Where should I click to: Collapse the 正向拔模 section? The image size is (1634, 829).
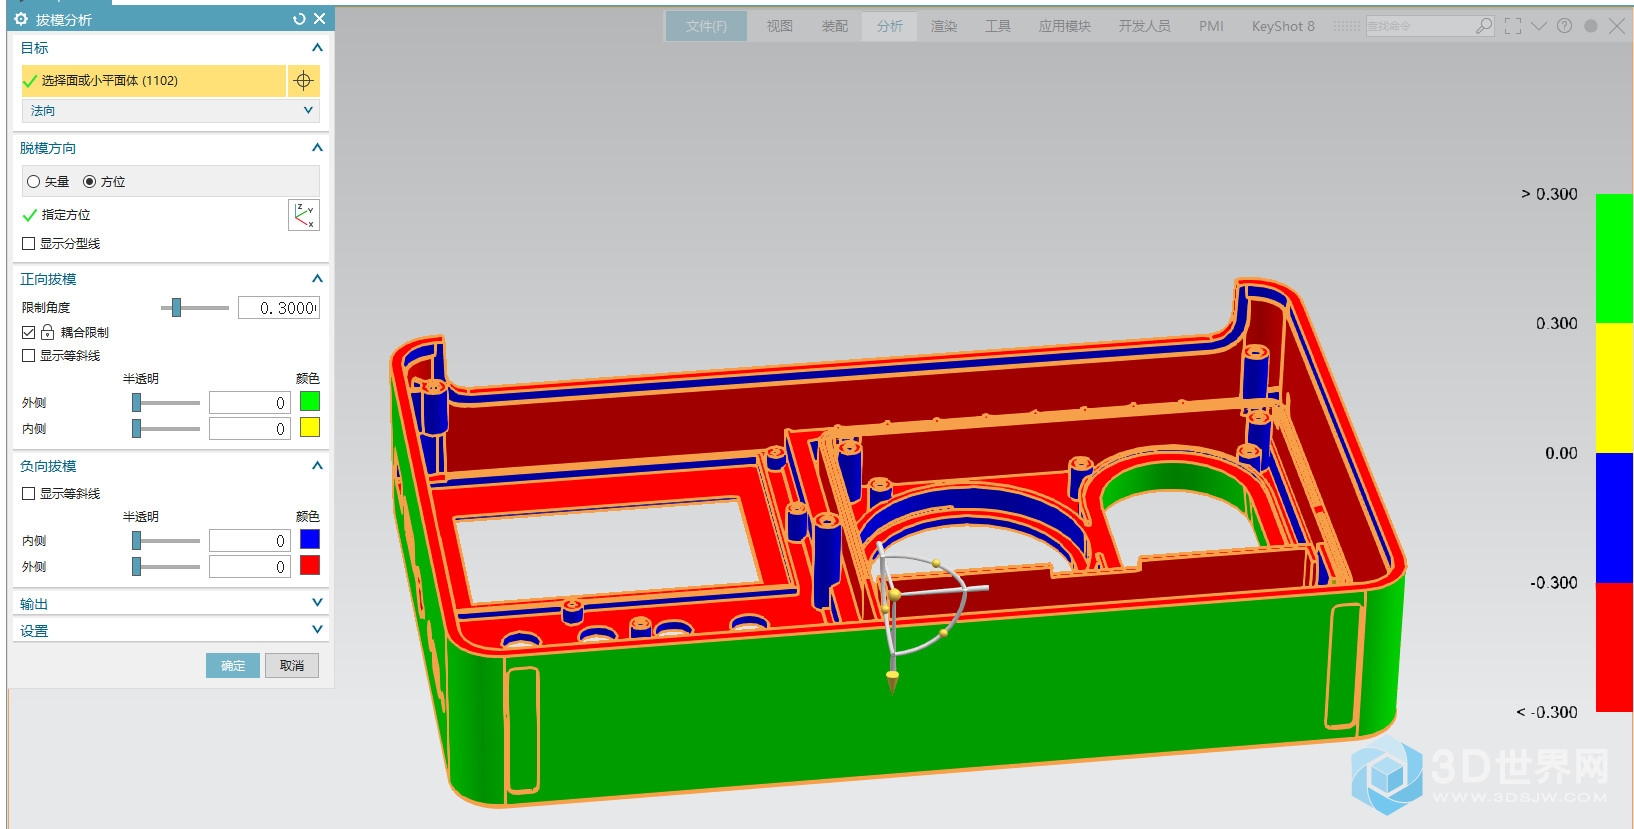pyautogui.click(x=317, y=278)
